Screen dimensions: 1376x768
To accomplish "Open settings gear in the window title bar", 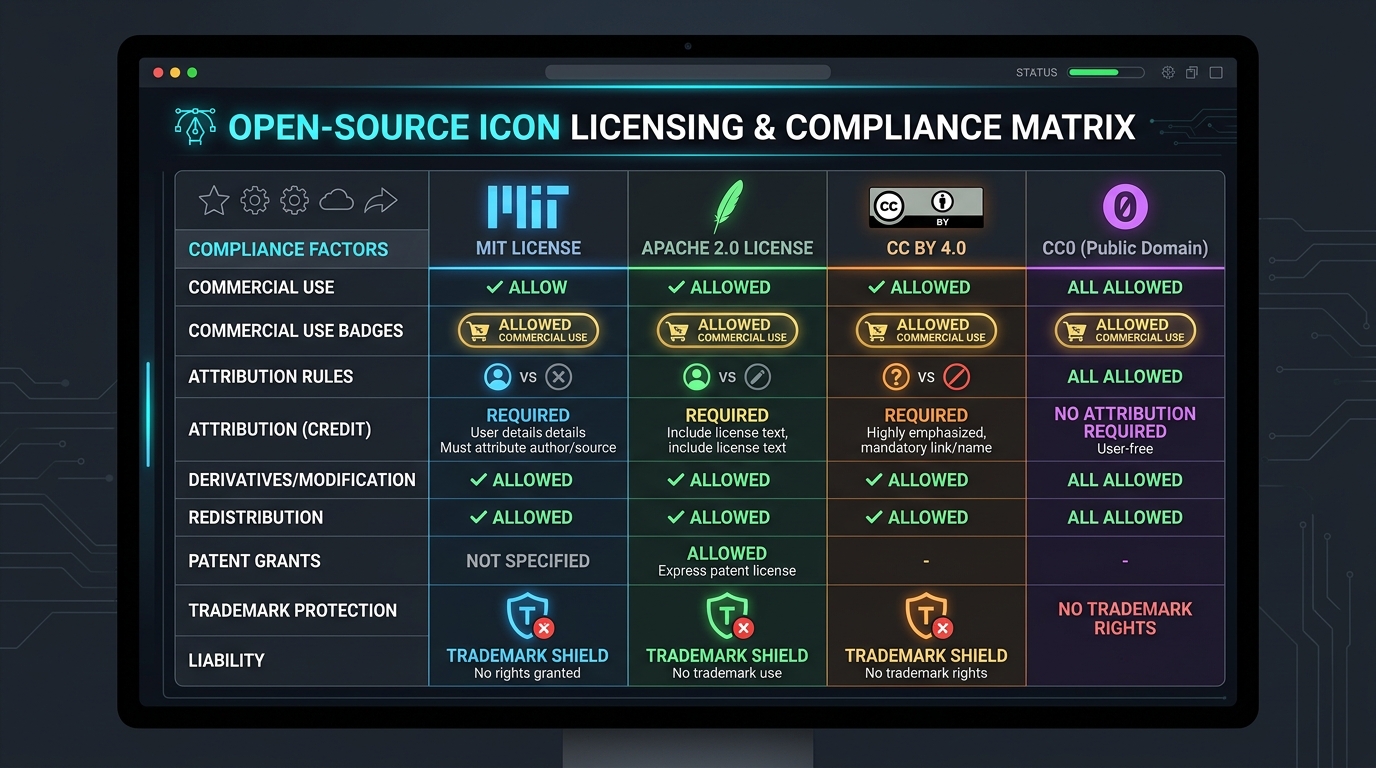I will pos(1168,73).
